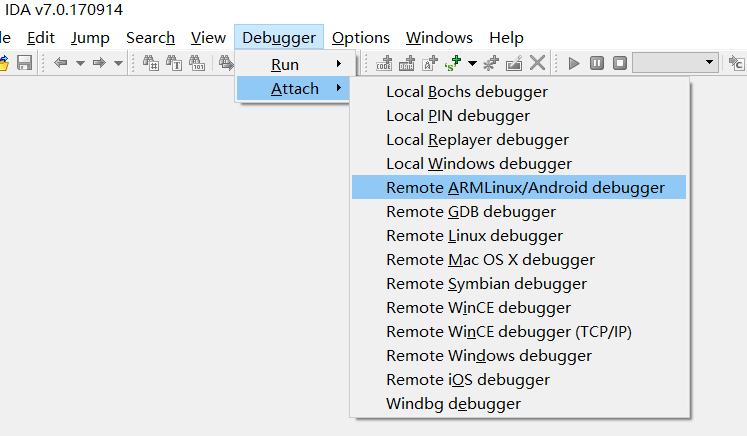This screenshot has width=747, height=436.
Task: Open the Options menu
Action: click(x=361, y=38)
